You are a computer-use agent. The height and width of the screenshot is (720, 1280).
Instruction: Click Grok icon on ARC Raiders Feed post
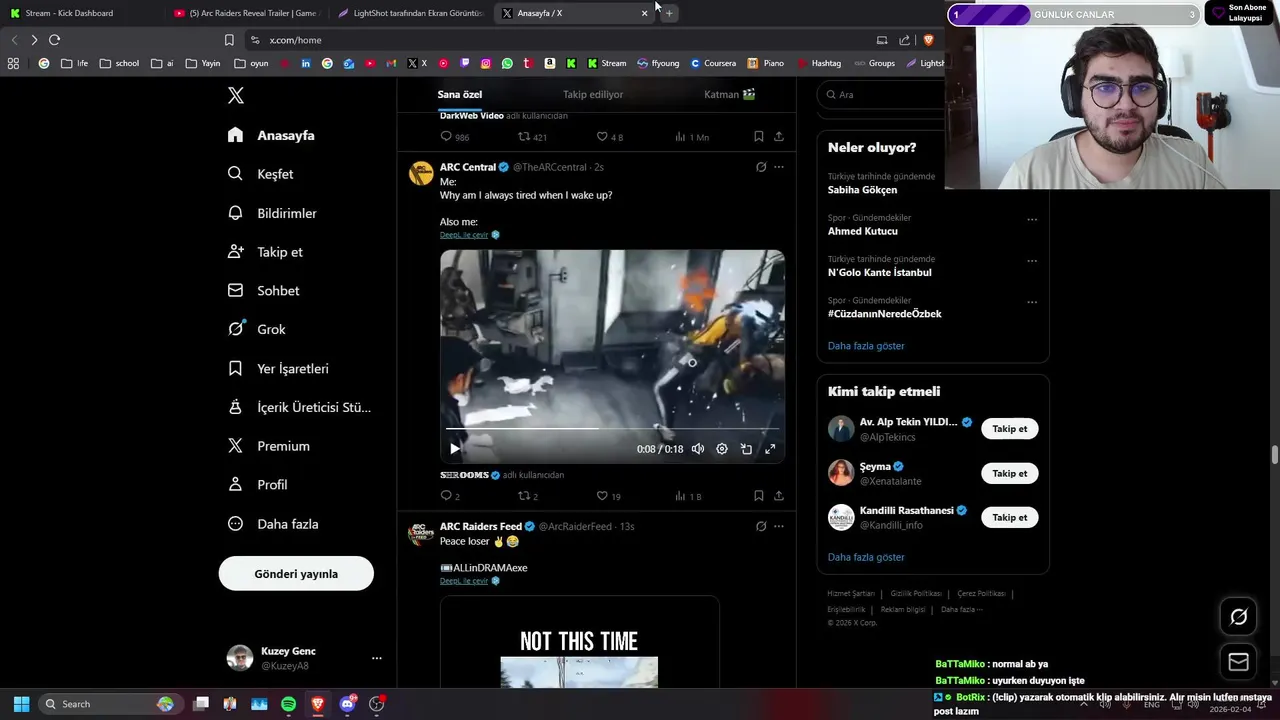[x=761, y=526]
